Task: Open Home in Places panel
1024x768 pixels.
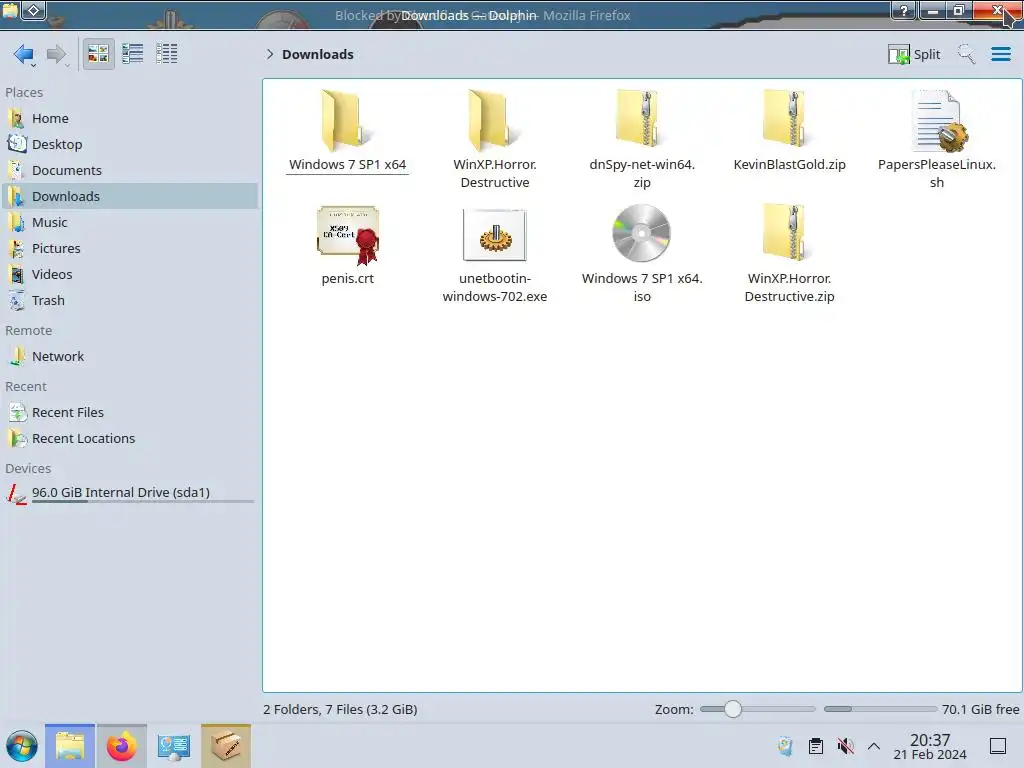Action: (x=129, y=118)
